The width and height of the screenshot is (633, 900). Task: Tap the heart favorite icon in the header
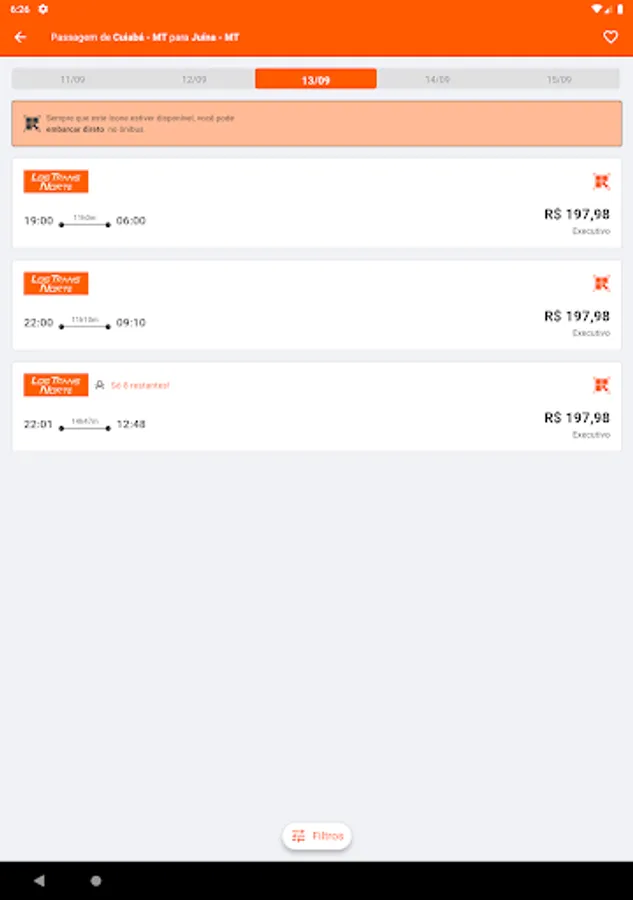[x=610, y=36]
